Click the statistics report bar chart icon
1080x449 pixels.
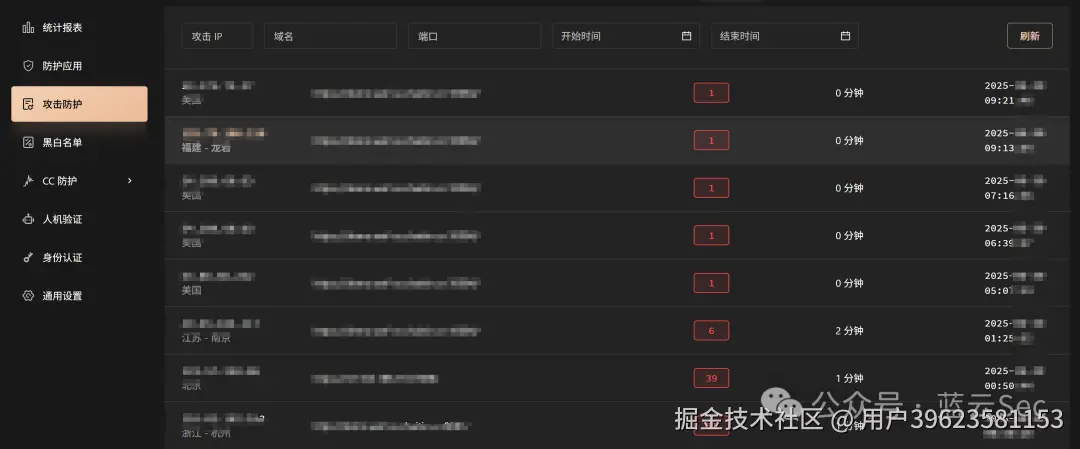pyautogui.click(x=28, y=28)
